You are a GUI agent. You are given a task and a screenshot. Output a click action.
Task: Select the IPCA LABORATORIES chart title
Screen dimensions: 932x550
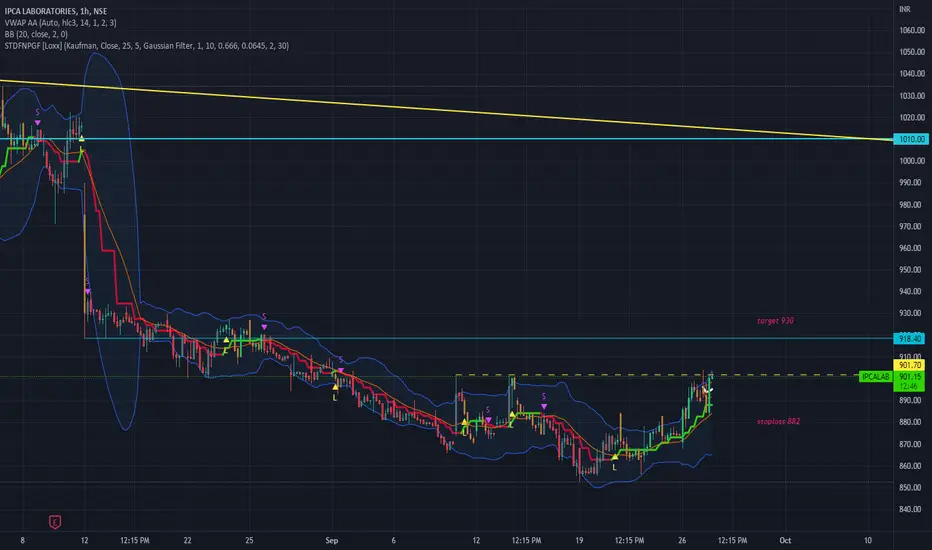click(x=56, y=11)
